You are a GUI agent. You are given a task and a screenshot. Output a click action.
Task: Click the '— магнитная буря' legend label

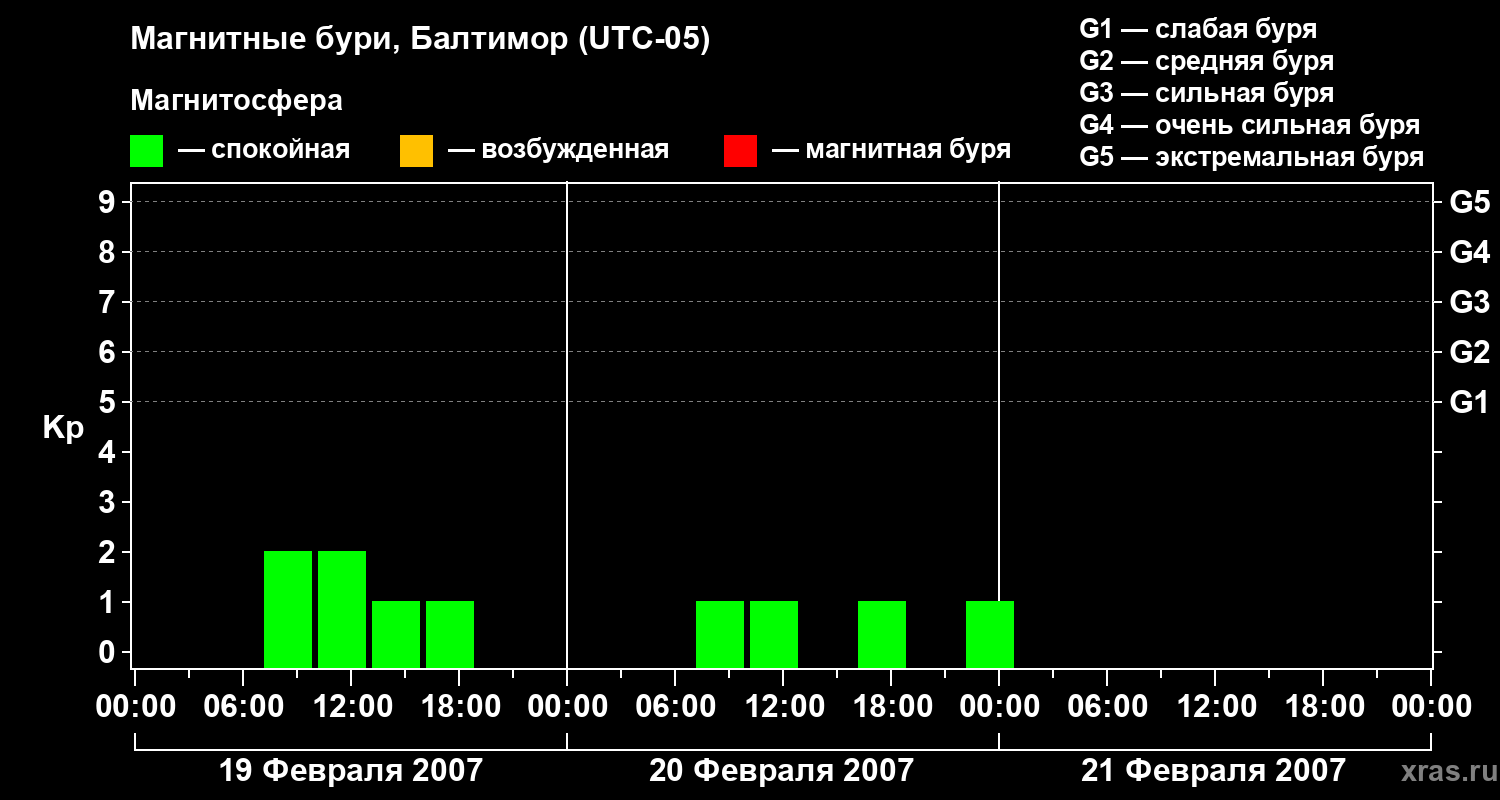click(x=892, y=150)
